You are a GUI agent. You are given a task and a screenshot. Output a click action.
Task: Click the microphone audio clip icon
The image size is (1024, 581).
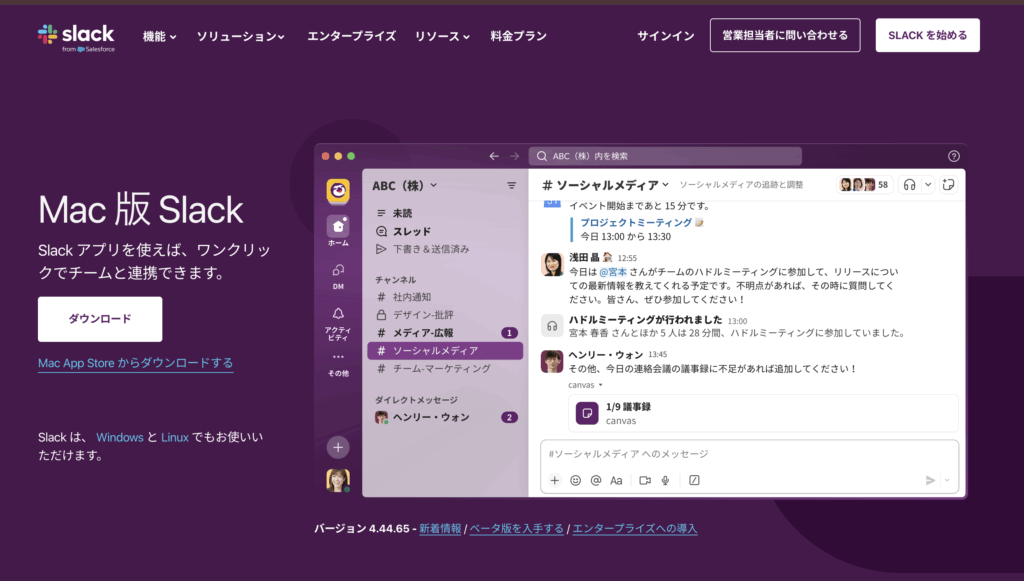(665, 480)
